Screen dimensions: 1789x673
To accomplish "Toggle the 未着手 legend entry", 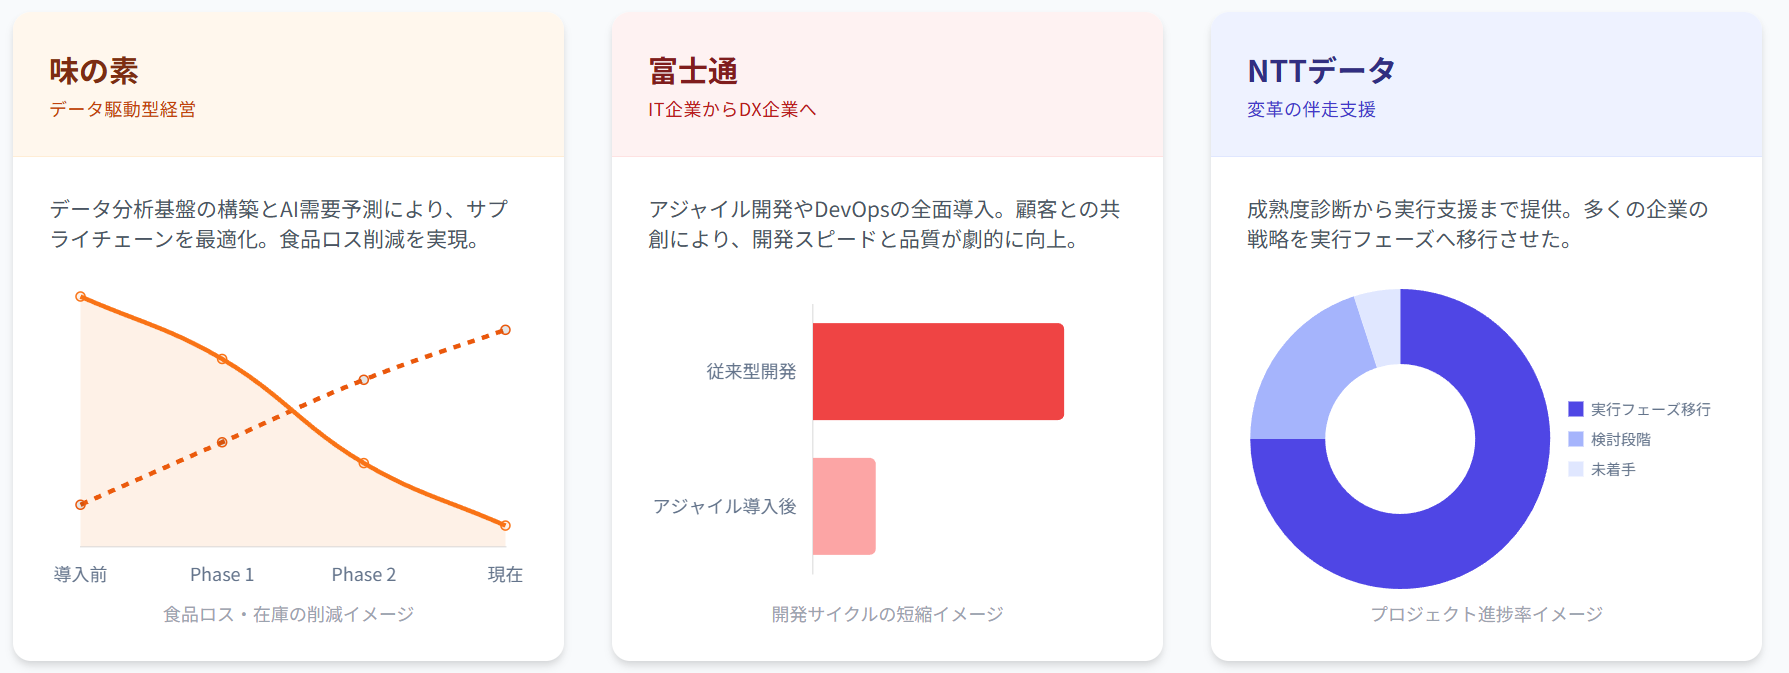I will [1613, 469].
